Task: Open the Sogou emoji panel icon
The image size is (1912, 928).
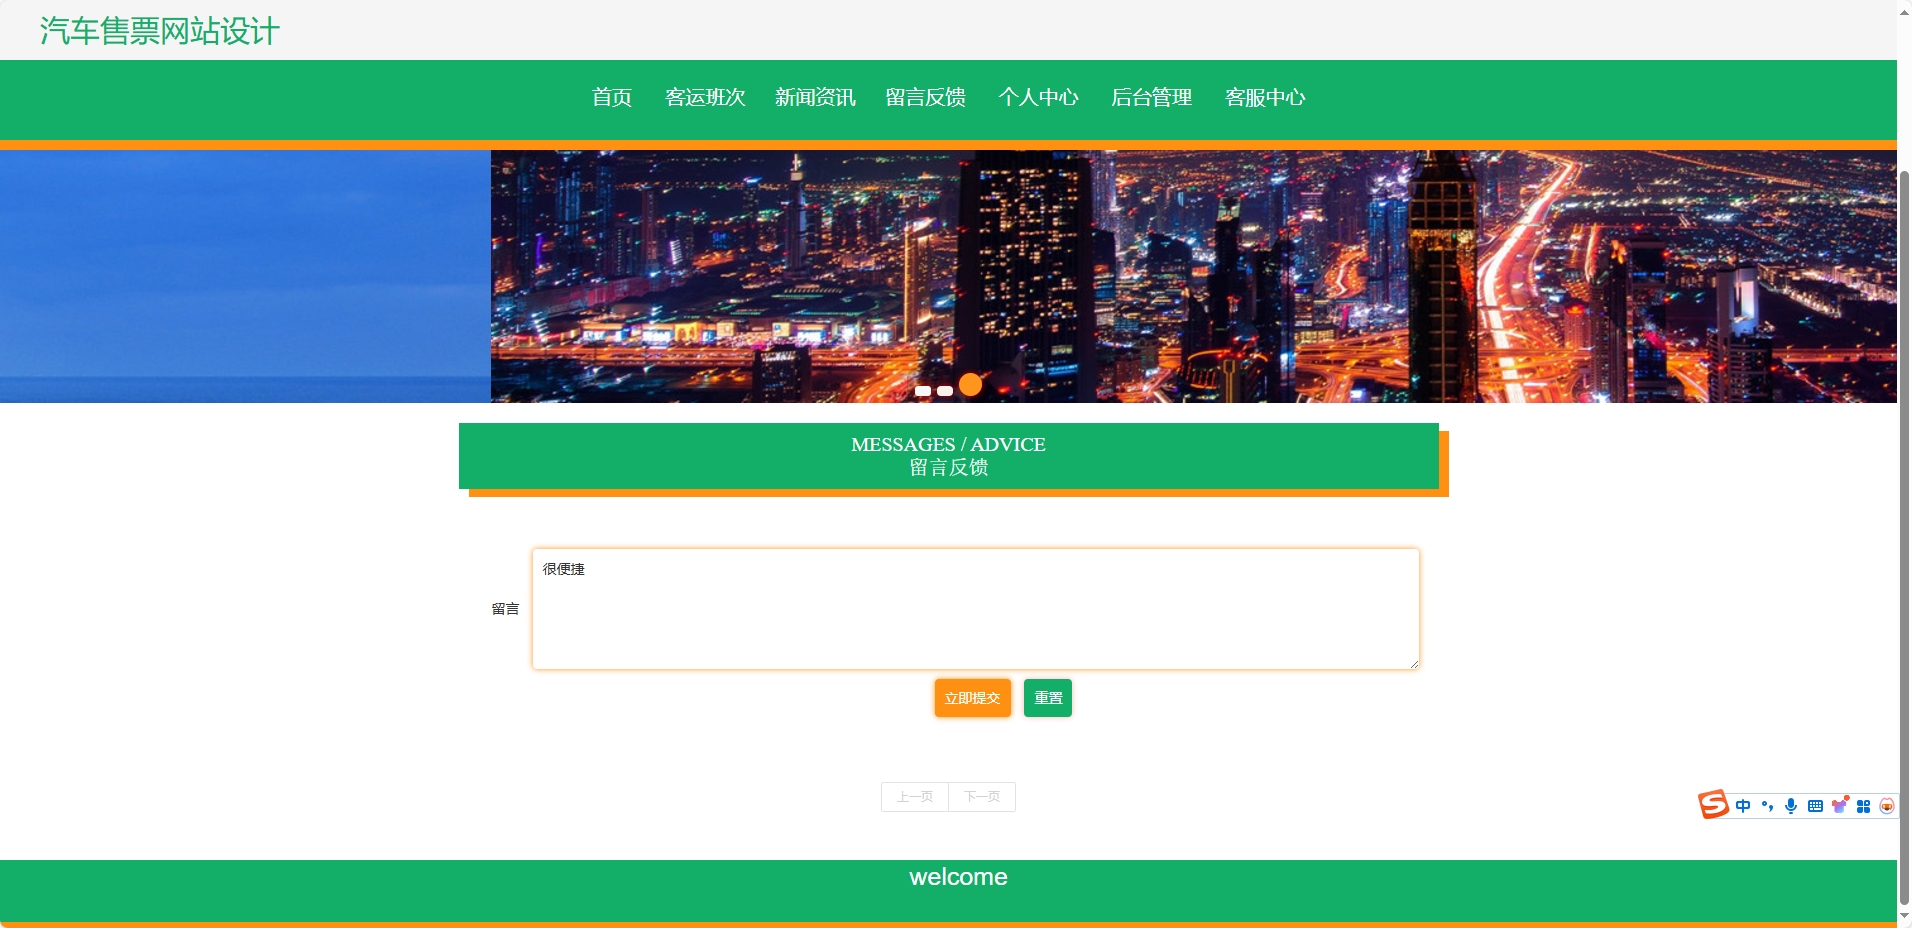Action: [1888, 805]
